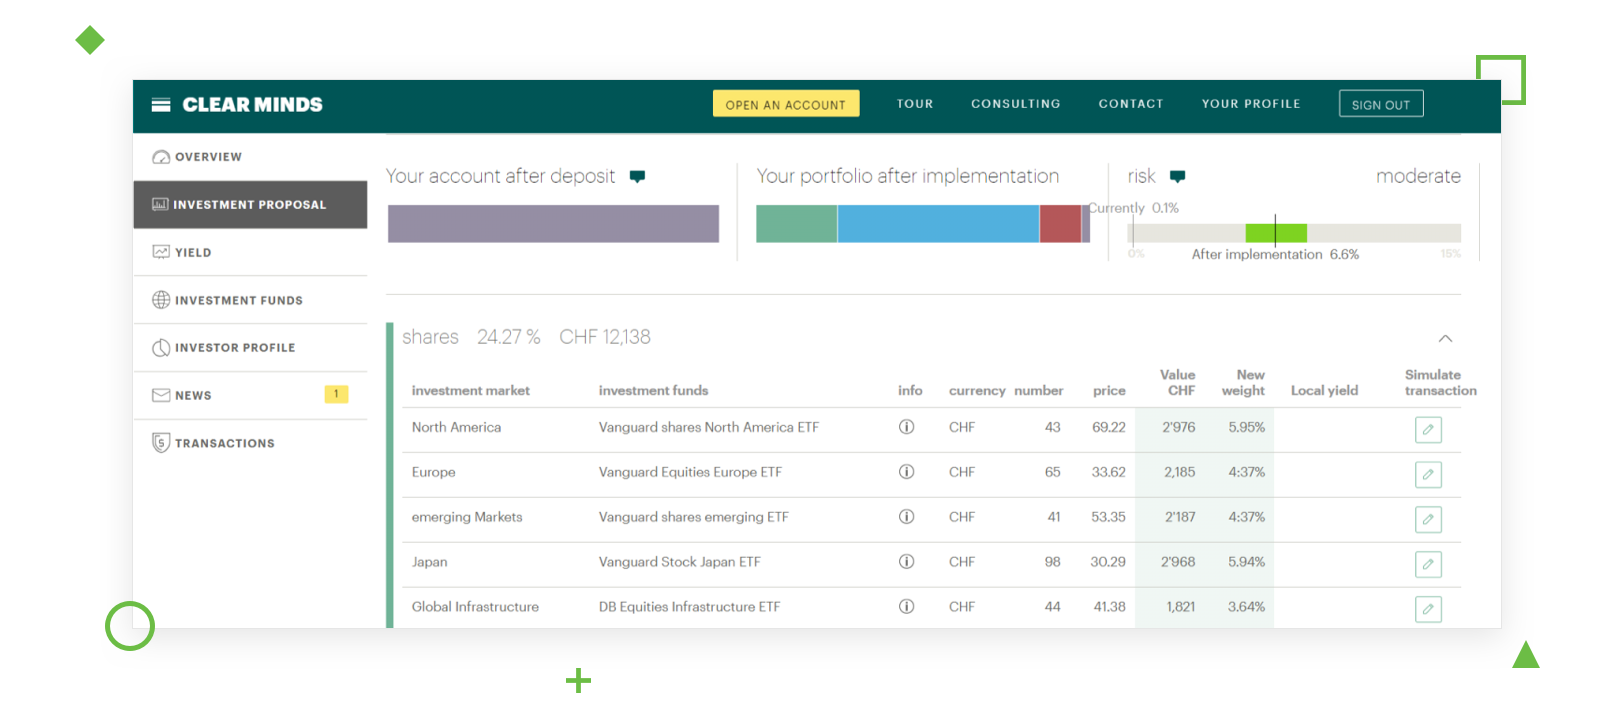
Task: Click comment icon next to account after deposit
Action: [x=637, y=177]
